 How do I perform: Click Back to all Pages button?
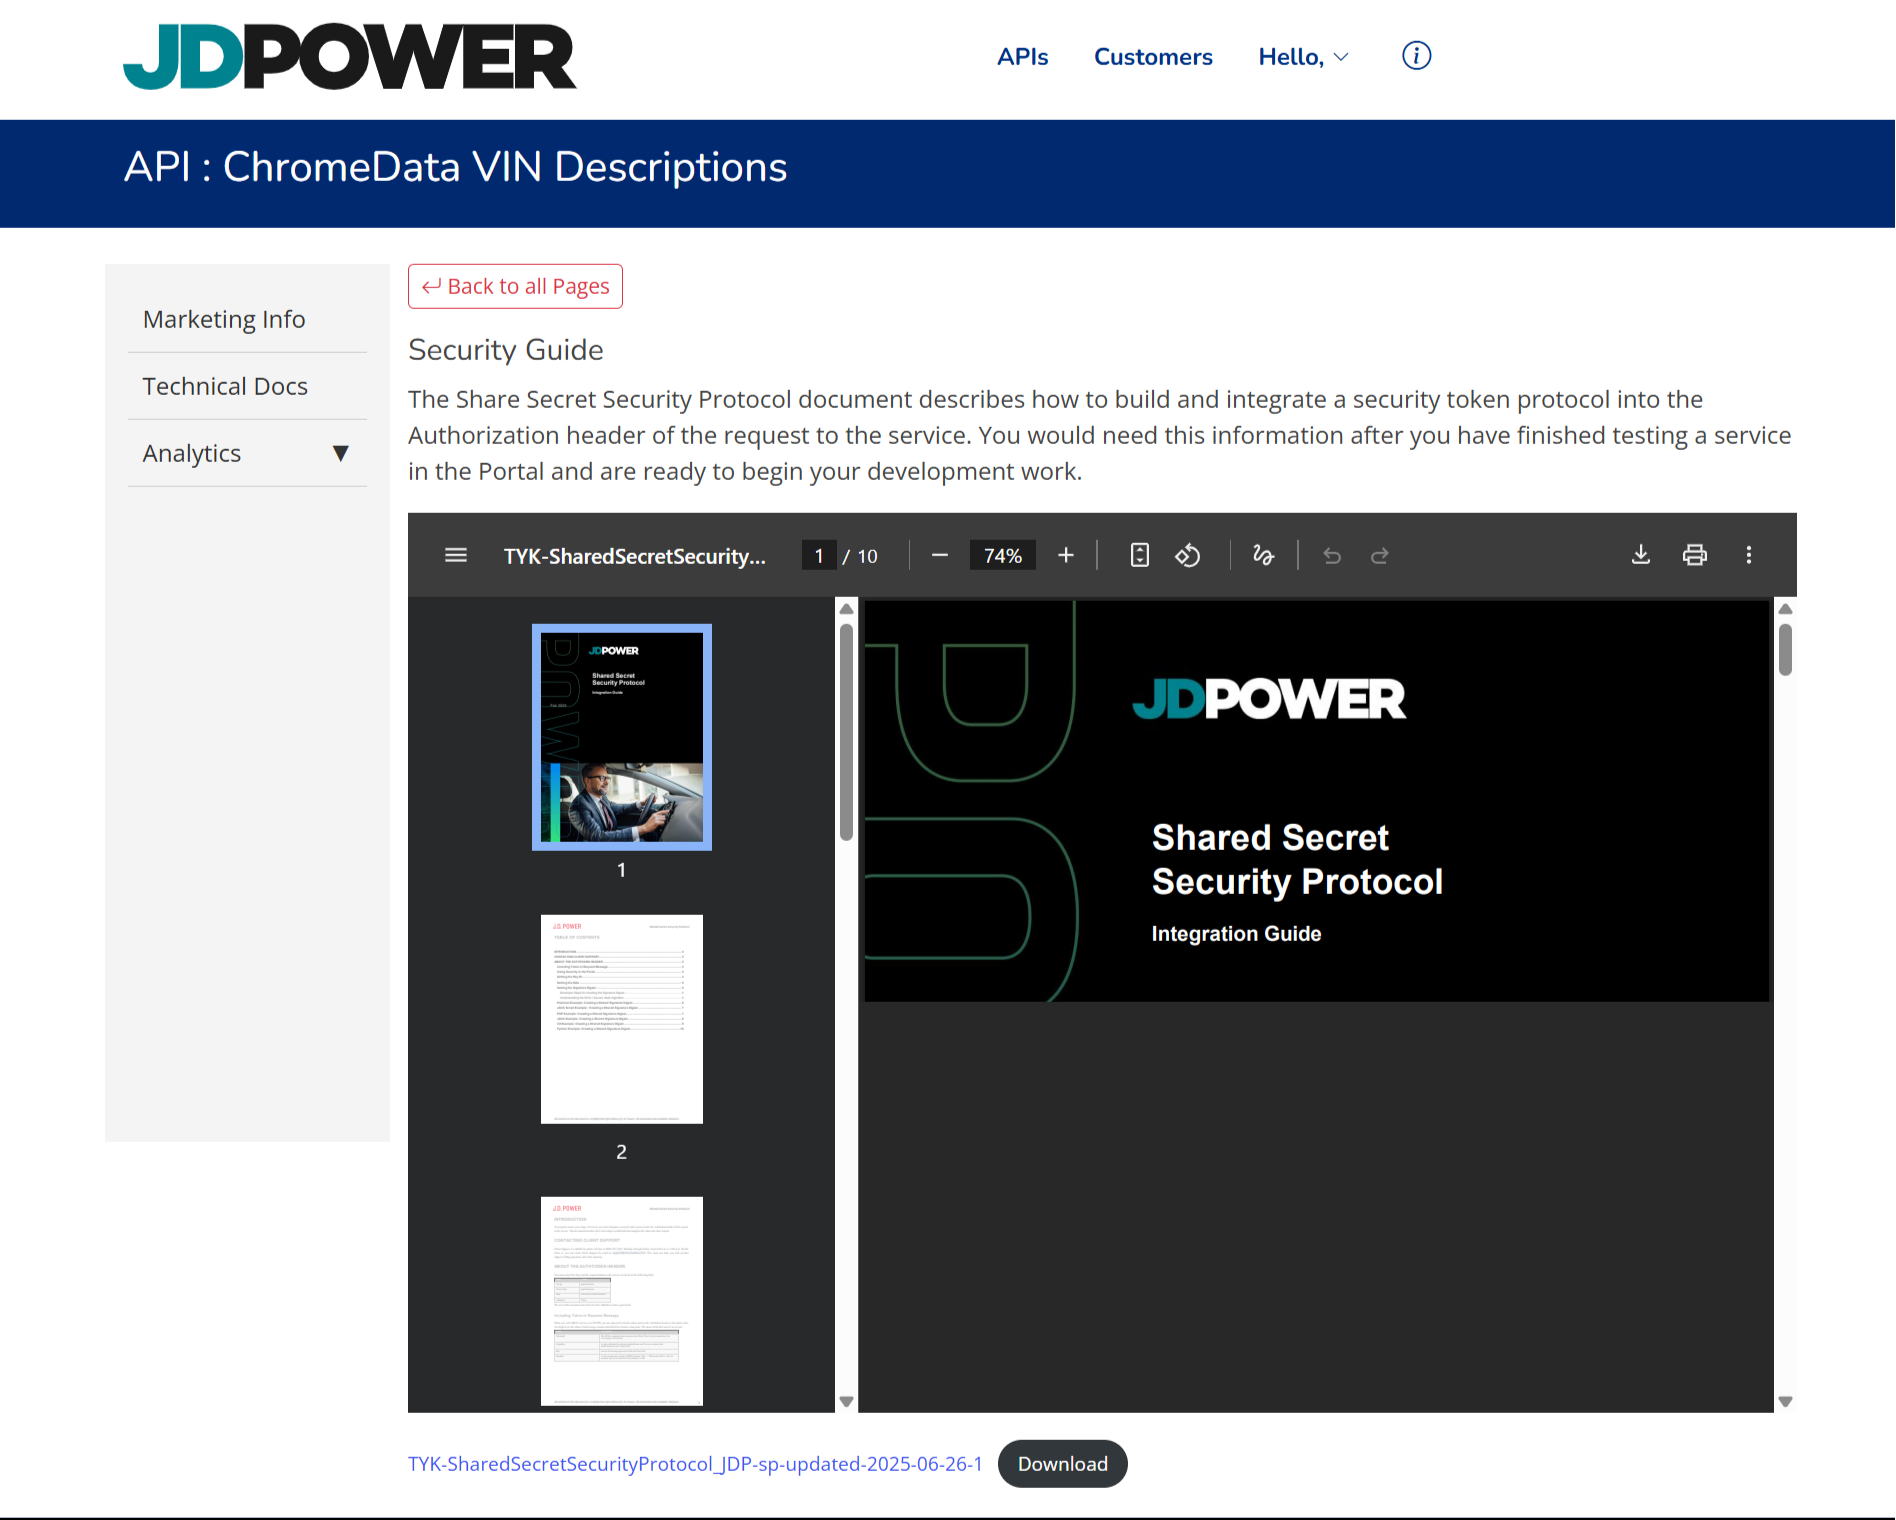515,287
